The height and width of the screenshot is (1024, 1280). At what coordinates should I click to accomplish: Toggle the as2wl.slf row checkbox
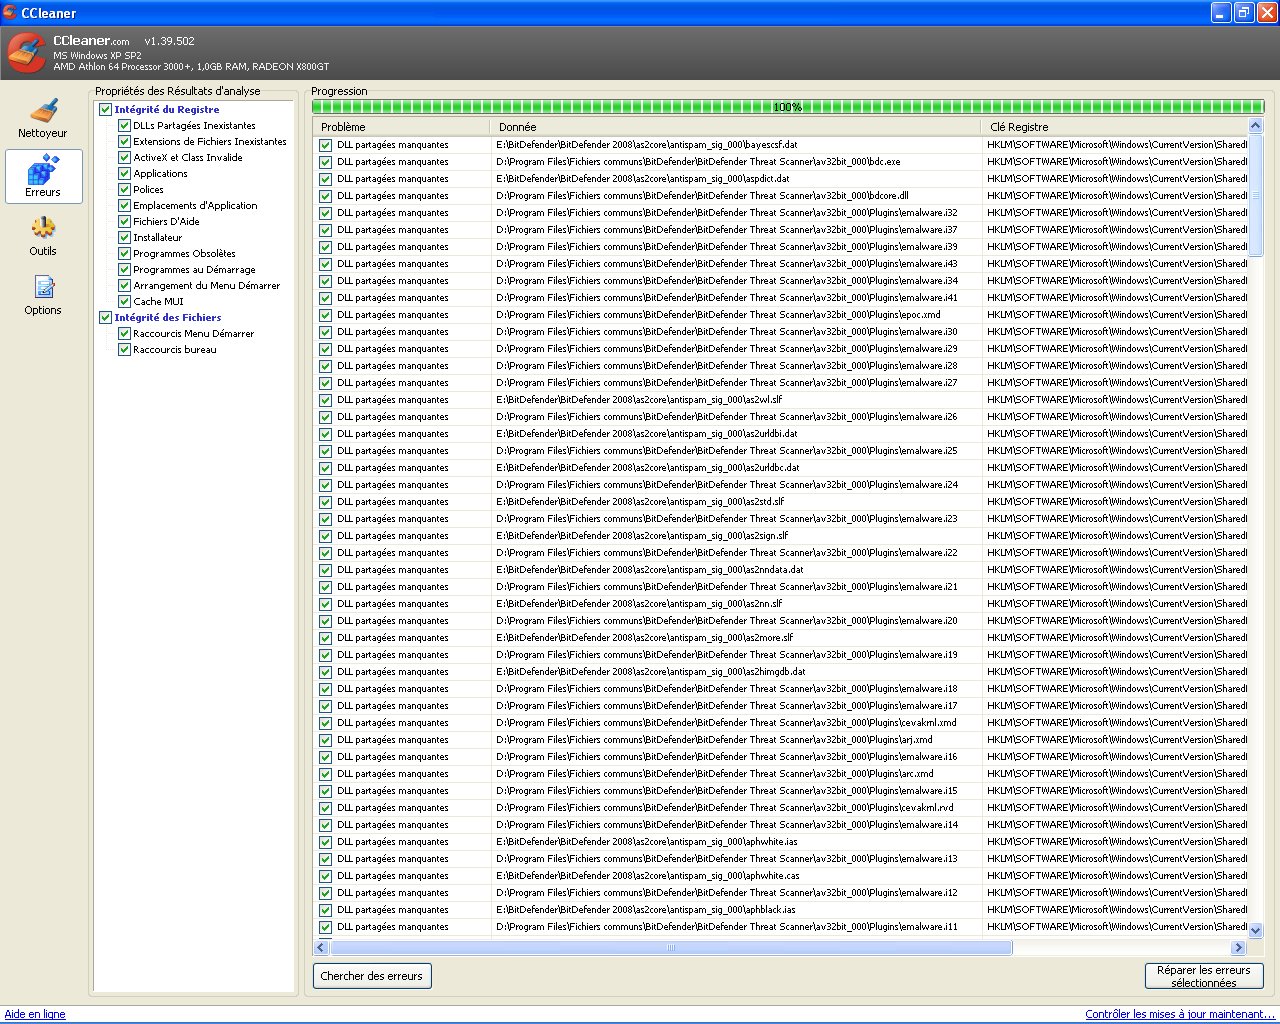325,400
